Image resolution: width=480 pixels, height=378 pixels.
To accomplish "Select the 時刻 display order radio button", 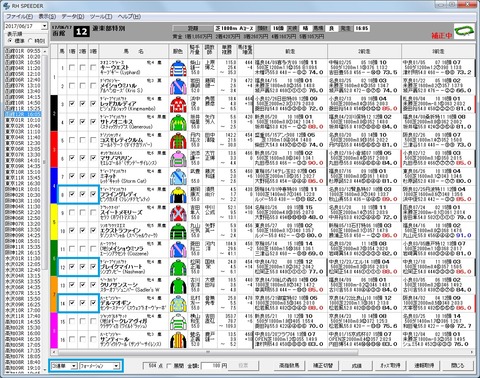I will 30,41.
